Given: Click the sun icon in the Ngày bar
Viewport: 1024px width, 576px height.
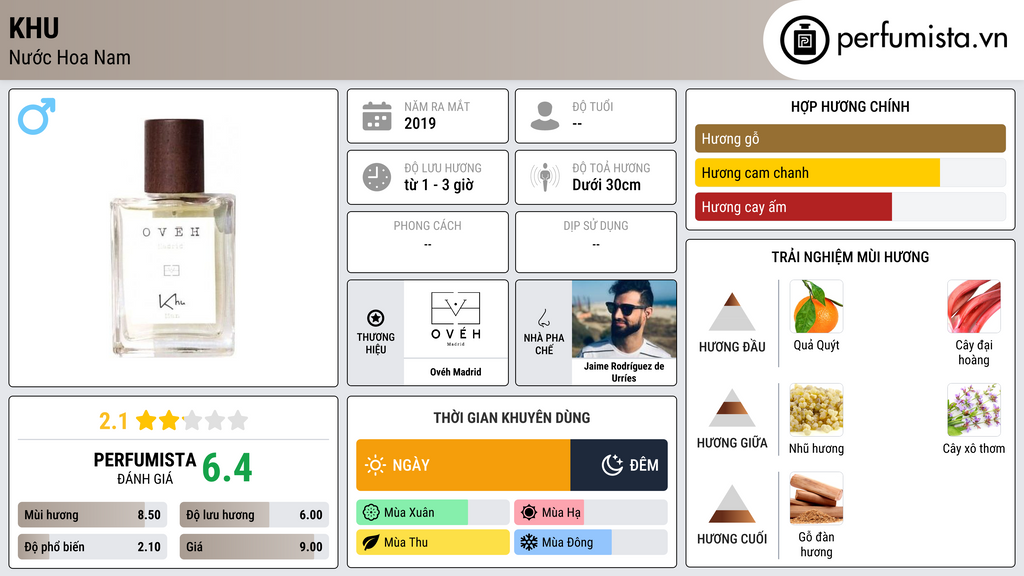Looking at the screenshot, I should tap(375, 465).
